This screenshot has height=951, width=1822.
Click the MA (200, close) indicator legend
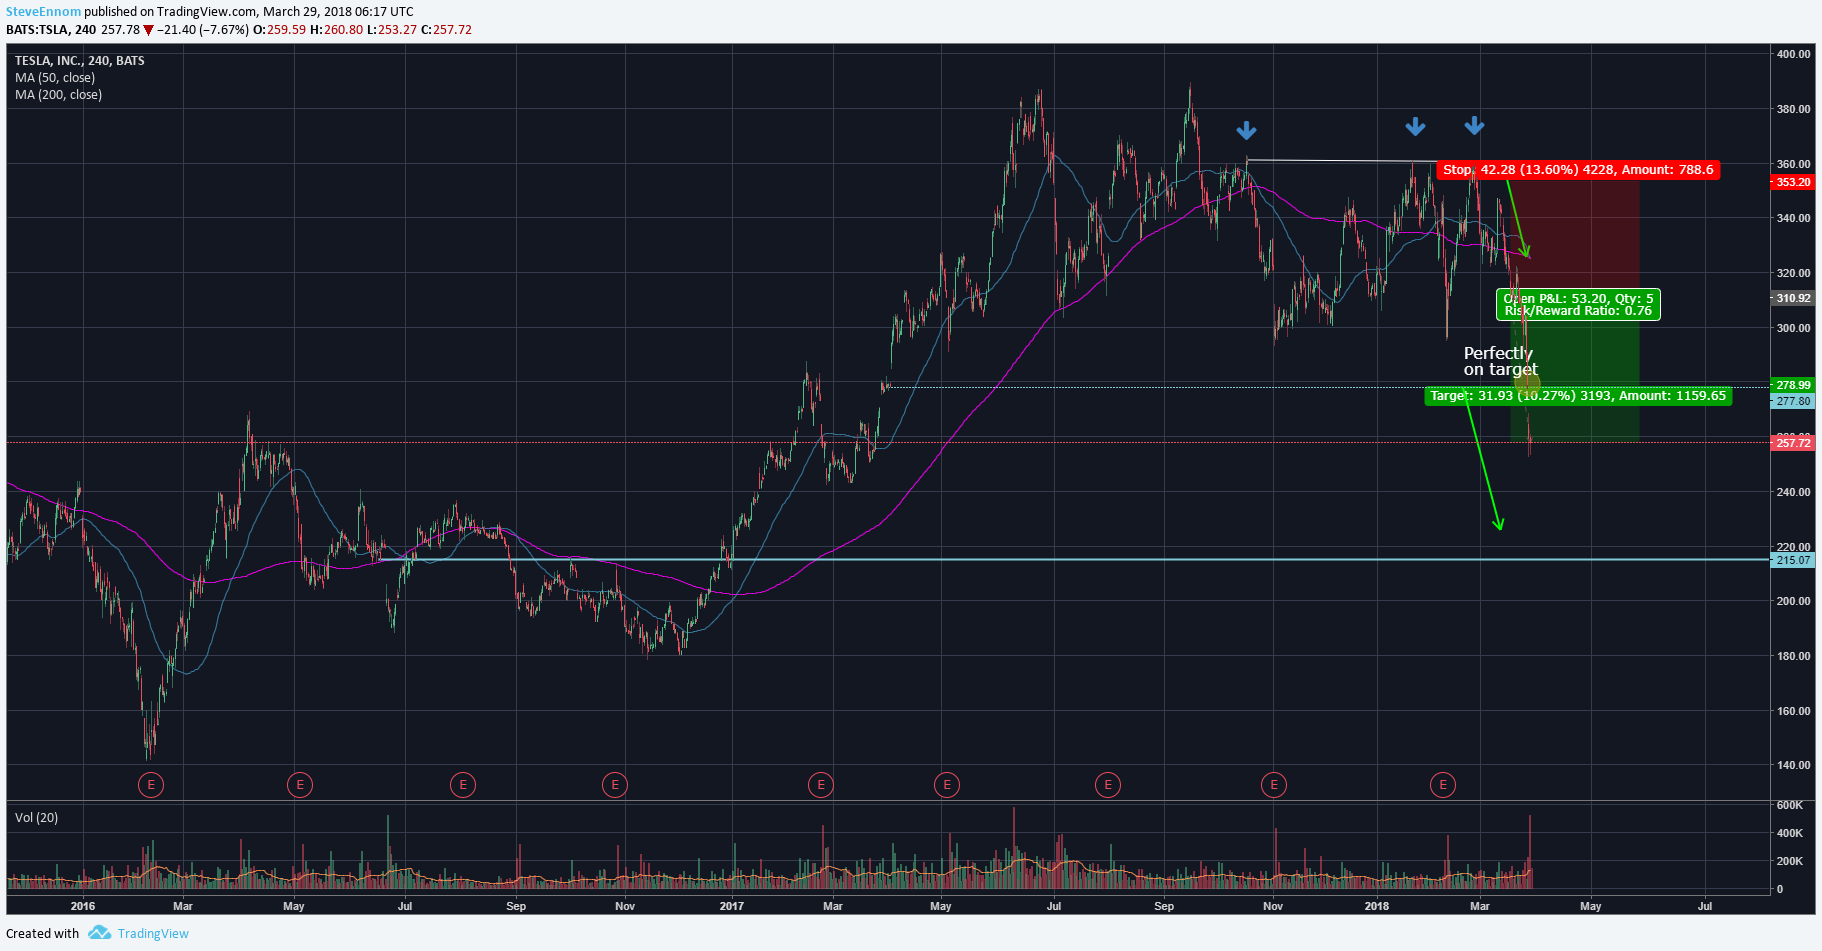pos(58,95)
